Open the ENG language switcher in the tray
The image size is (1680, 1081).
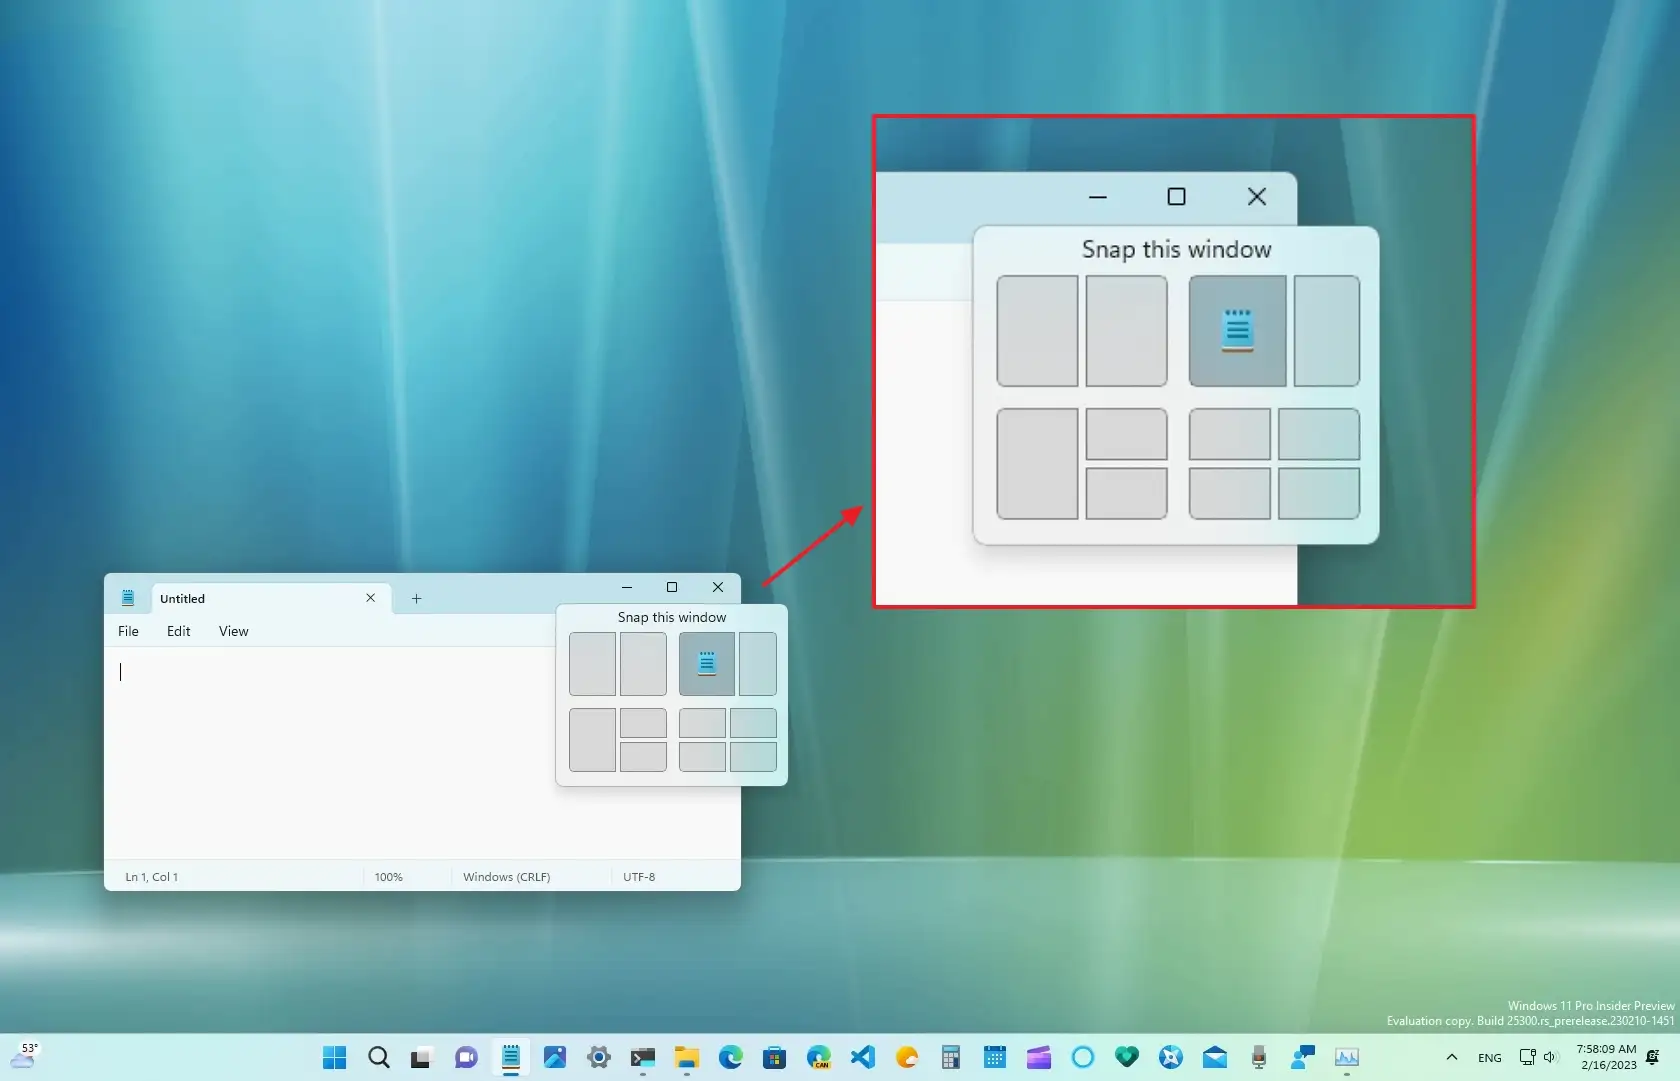[1489, 1057]
